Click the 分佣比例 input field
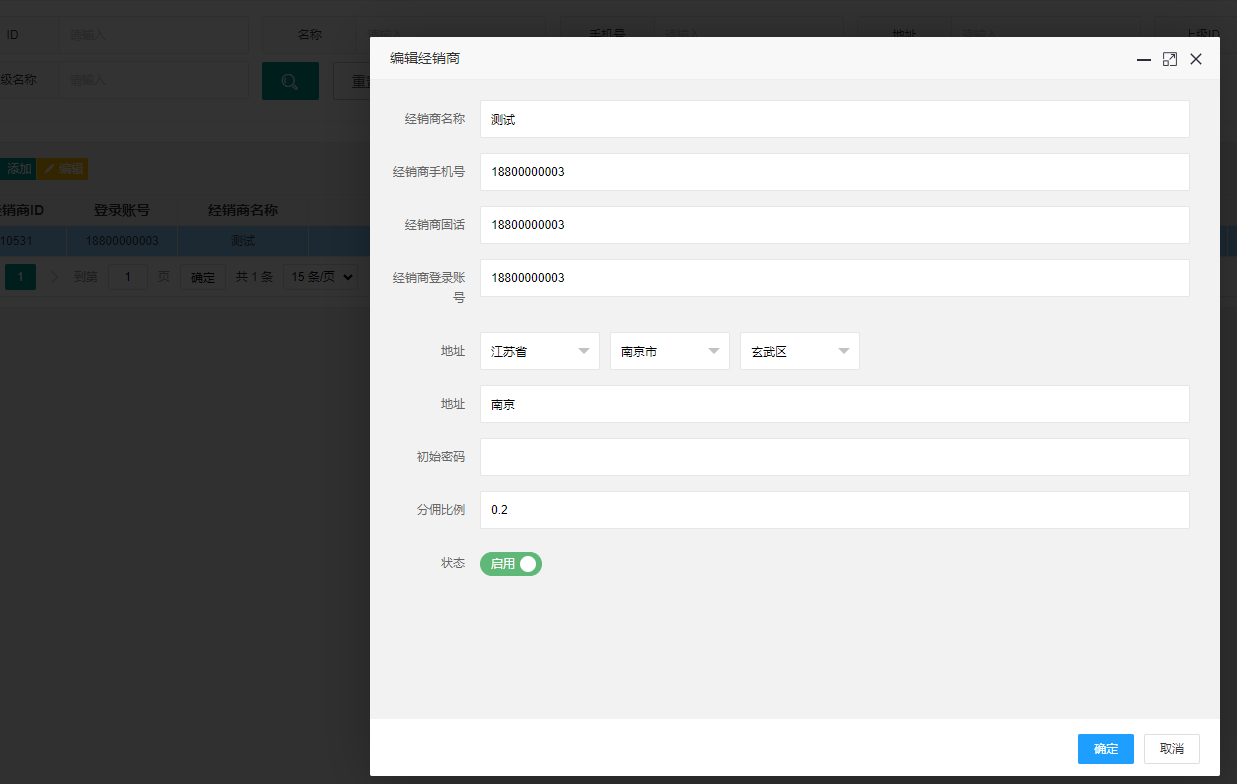This screenshot has height=784, width=1237. tap(835, 510)
